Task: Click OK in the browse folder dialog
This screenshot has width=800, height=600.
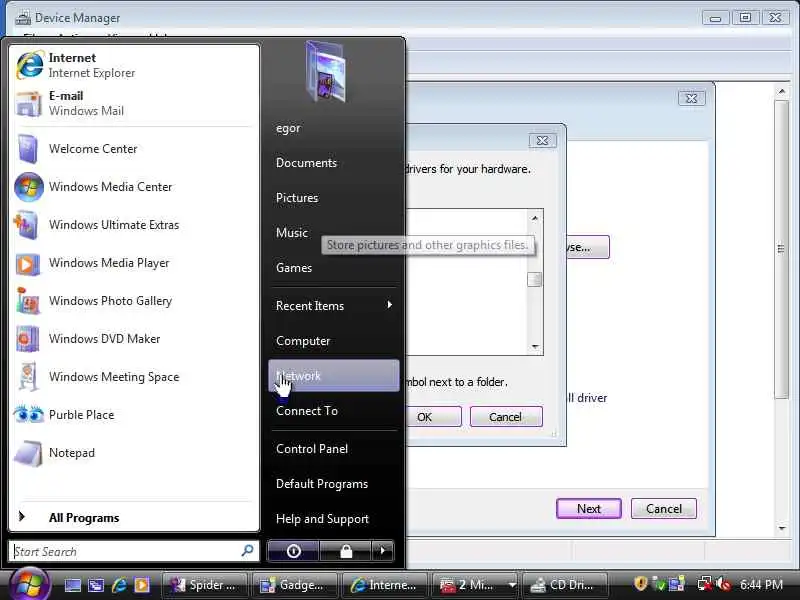Action: coord(434,417)
